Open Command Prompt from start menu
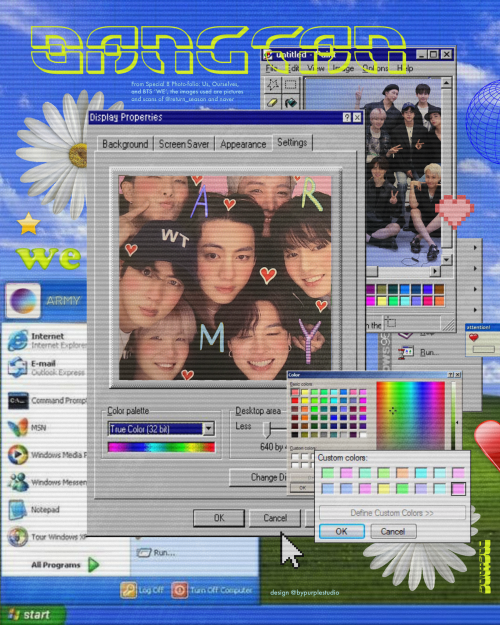Image resolution: width=500 pixels, height=625 pixels. tap(18, 400)
